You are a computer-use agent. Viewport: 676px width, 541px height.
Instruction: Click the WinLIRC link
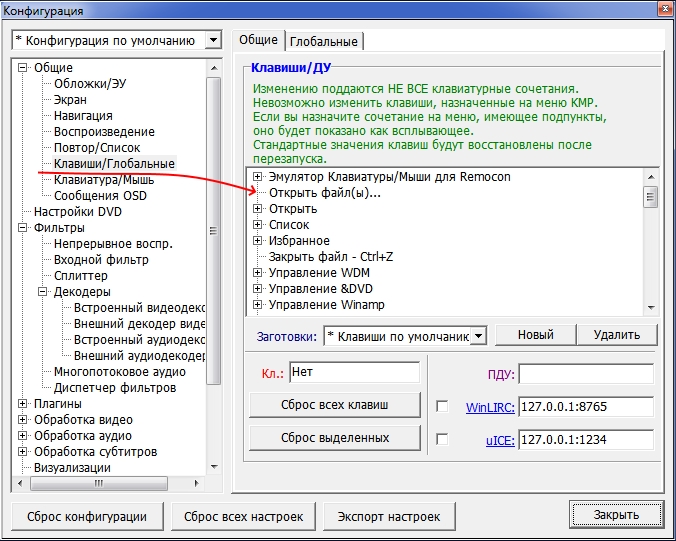point(489,408)
